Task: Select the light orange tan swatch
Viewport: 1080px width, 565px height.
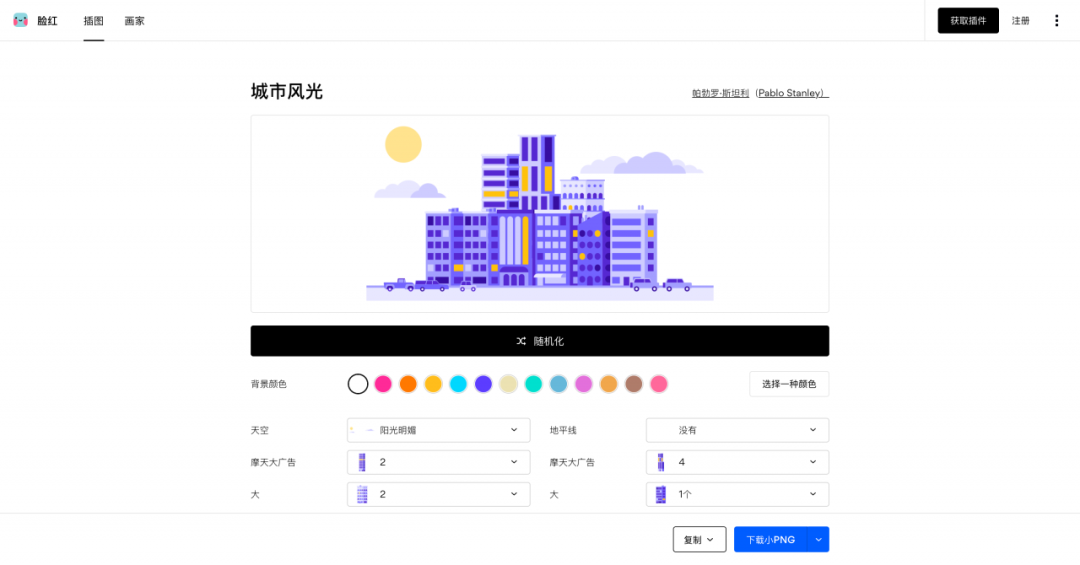Action: [609, 384]
